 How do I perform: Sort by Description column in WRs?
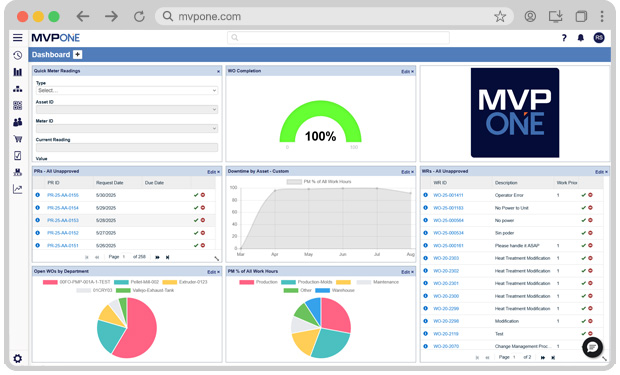pyautogui.click(x=506, y=183)
